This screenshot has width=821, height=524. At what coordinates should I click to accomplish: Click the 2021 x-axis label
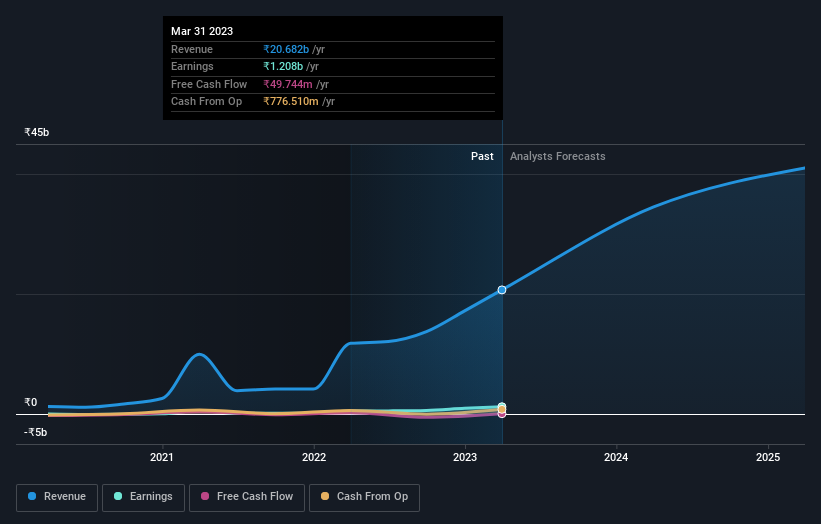point(162,458)
